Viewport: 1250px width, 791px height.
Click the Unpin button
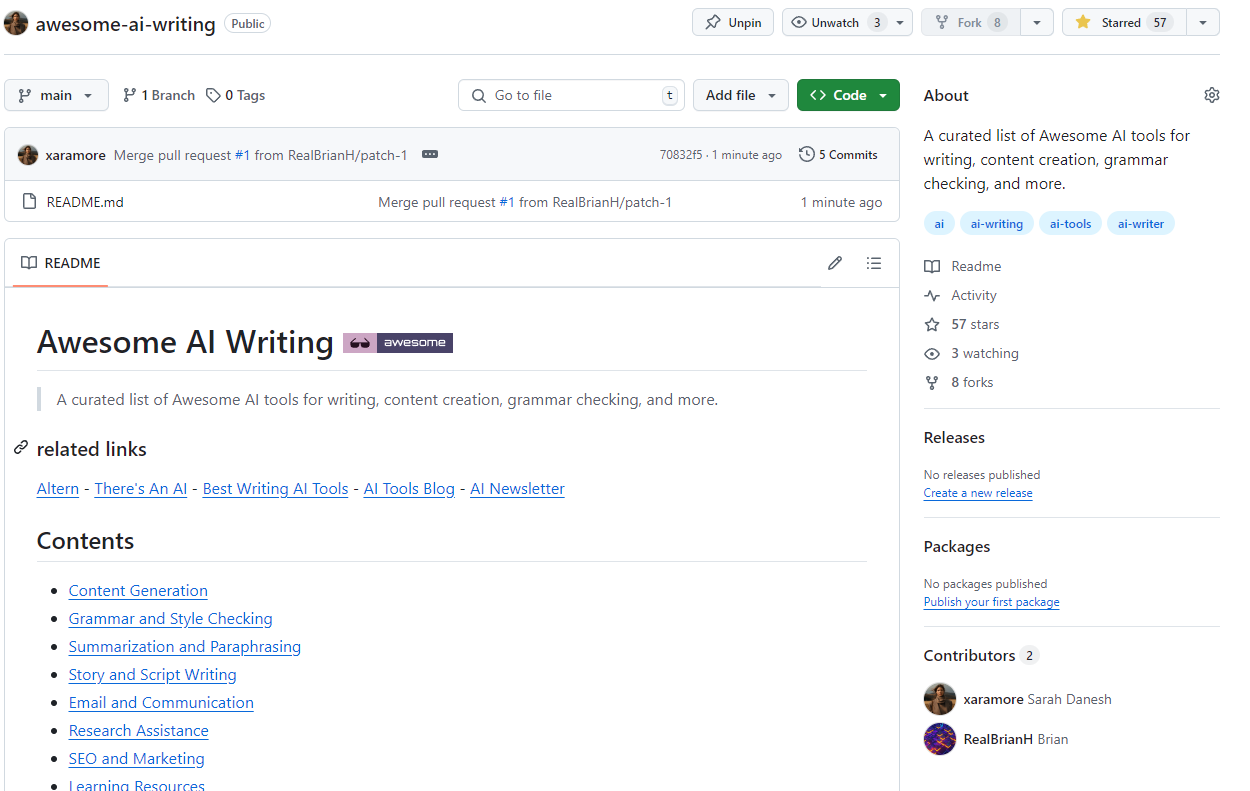[x=733, y=23]
